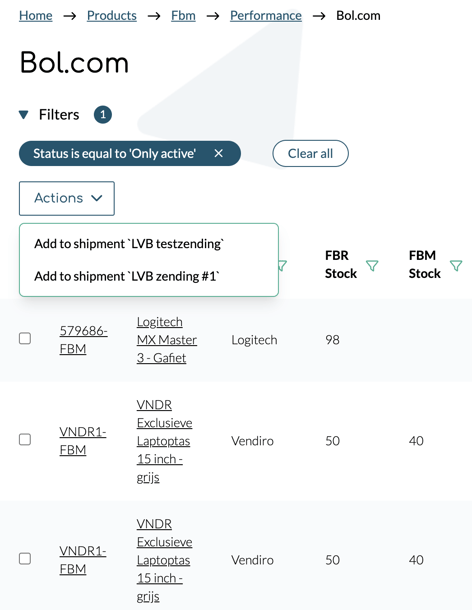The image size is (472, 610).
Task: Open the 579686-FBM SKU link
Action: tap(83, 340)
